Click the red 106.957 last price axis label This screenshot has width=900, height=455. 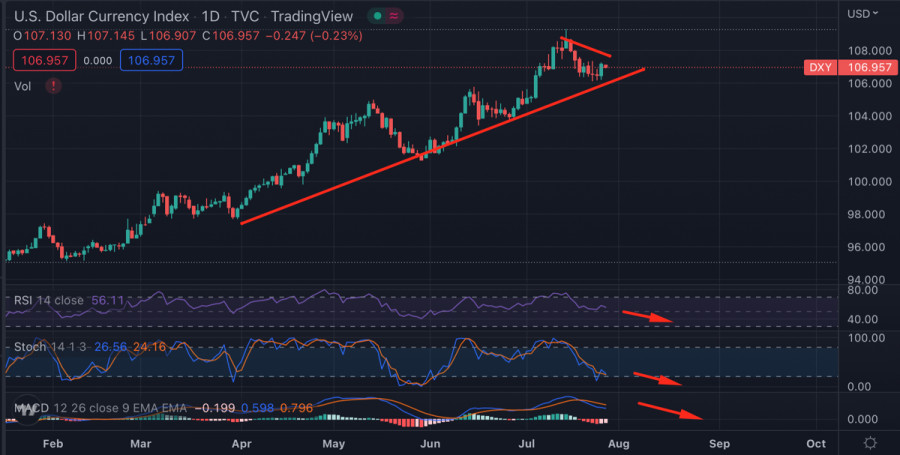pos(869,67)
